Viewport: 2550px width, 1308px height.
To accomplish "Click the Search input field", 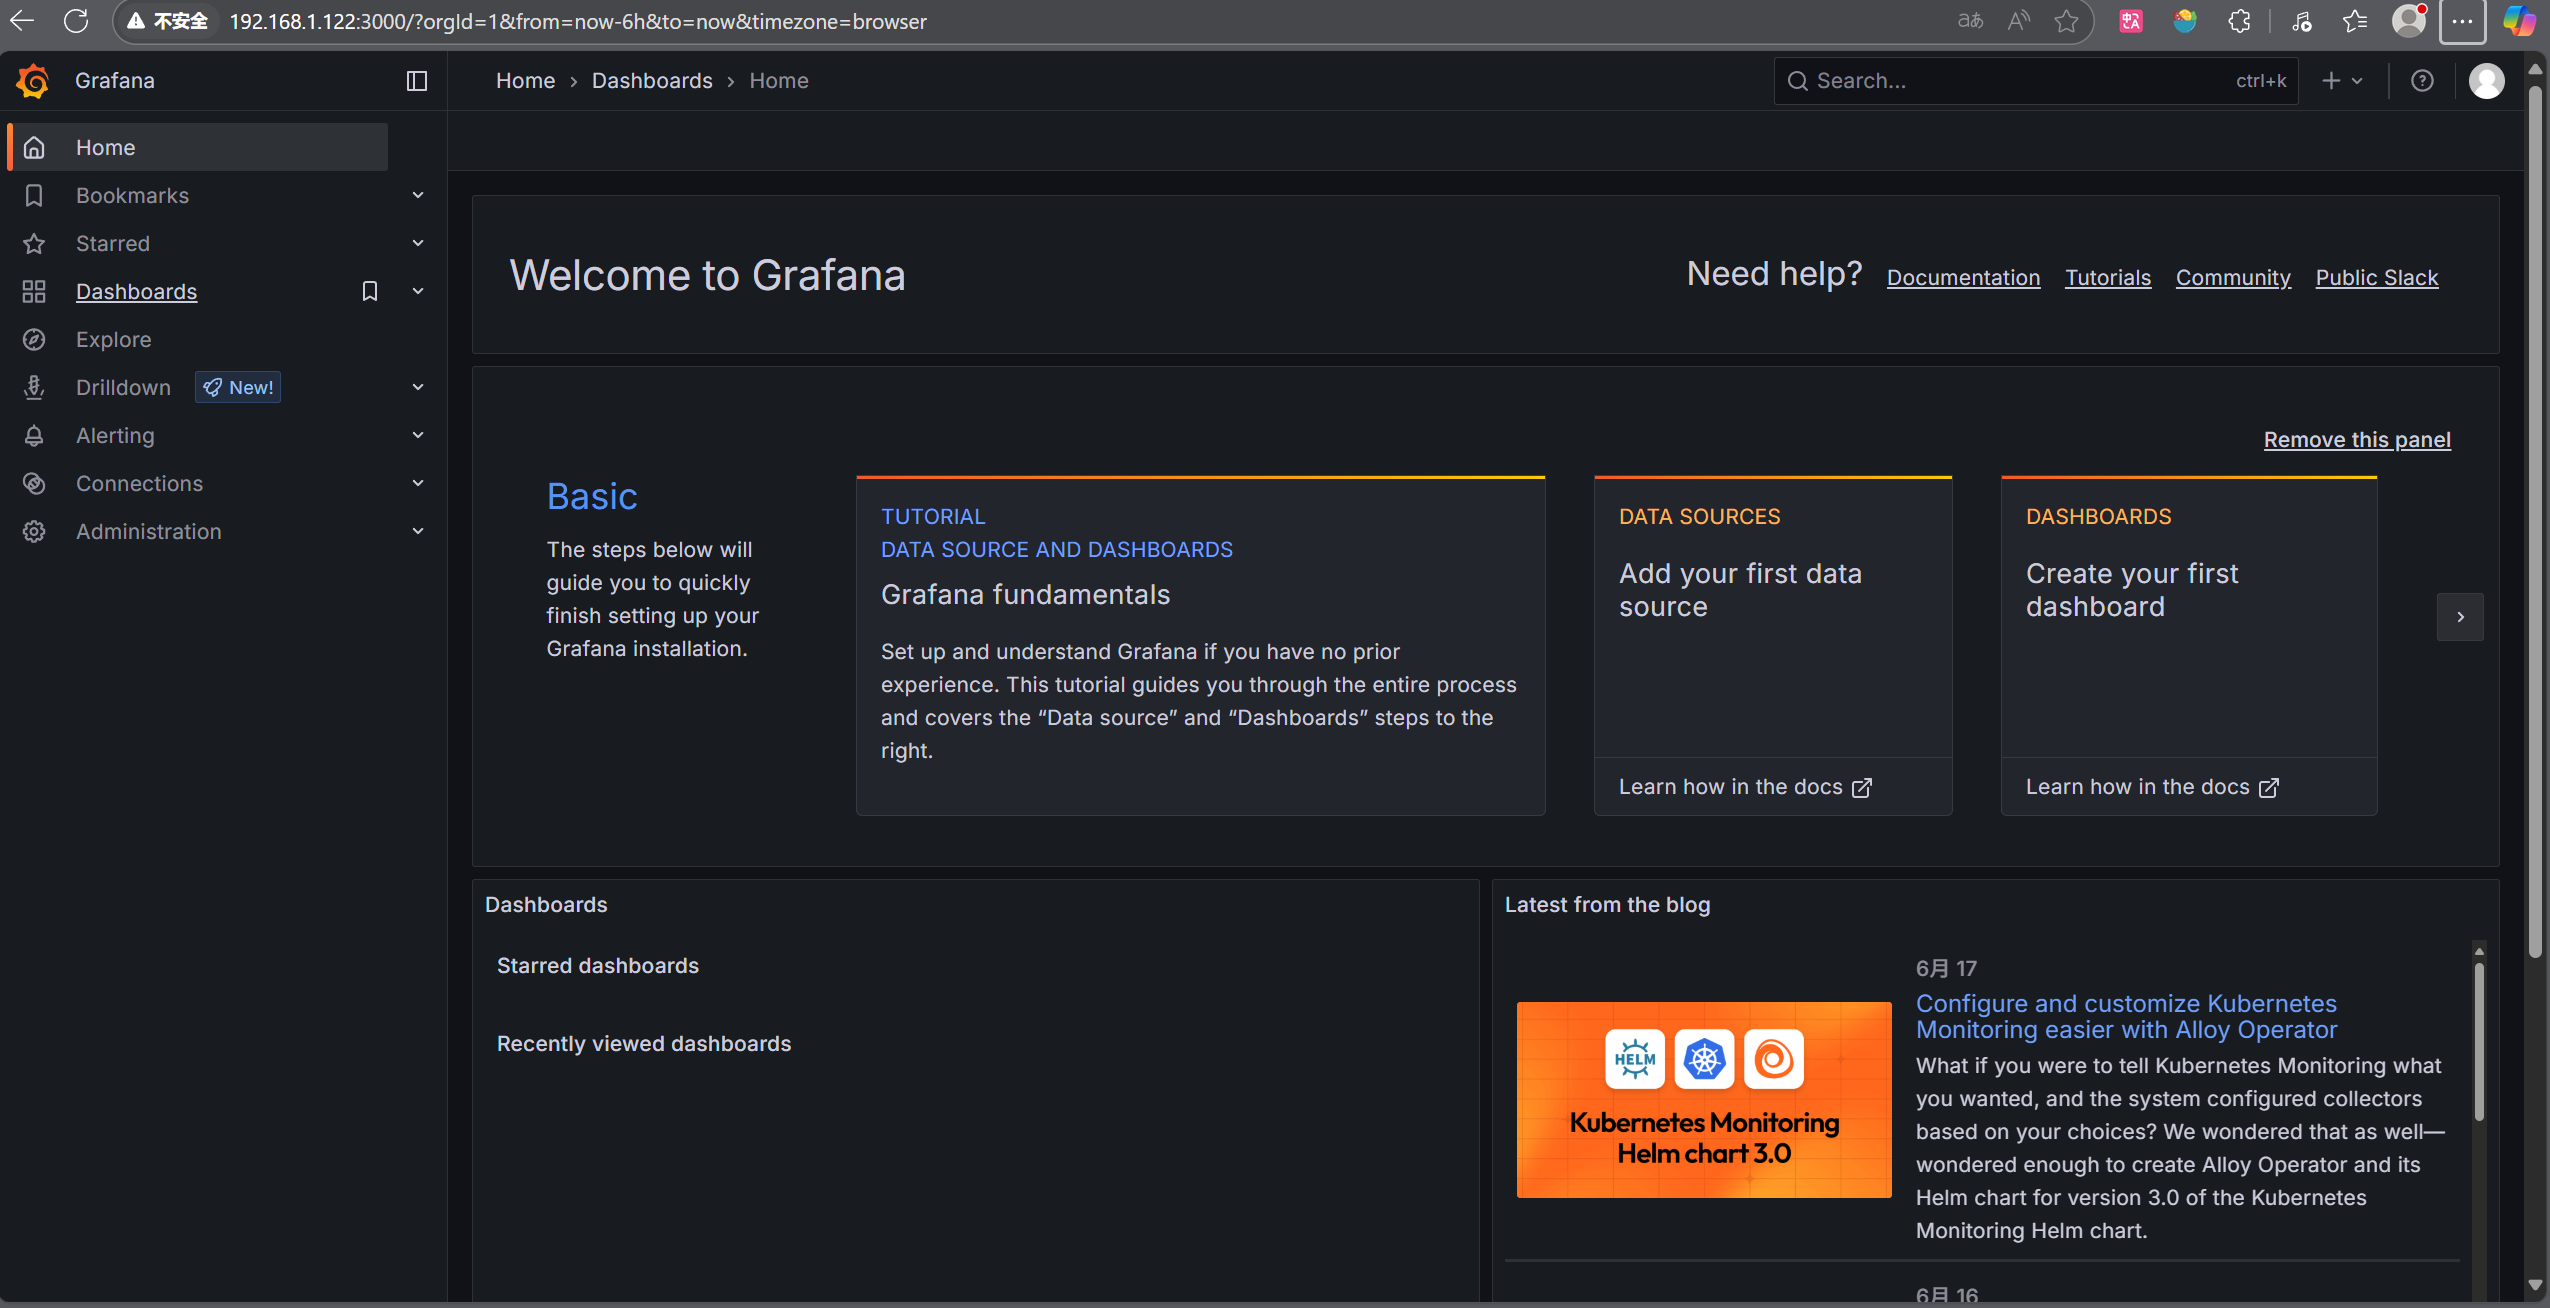I will pos(2035,81).
